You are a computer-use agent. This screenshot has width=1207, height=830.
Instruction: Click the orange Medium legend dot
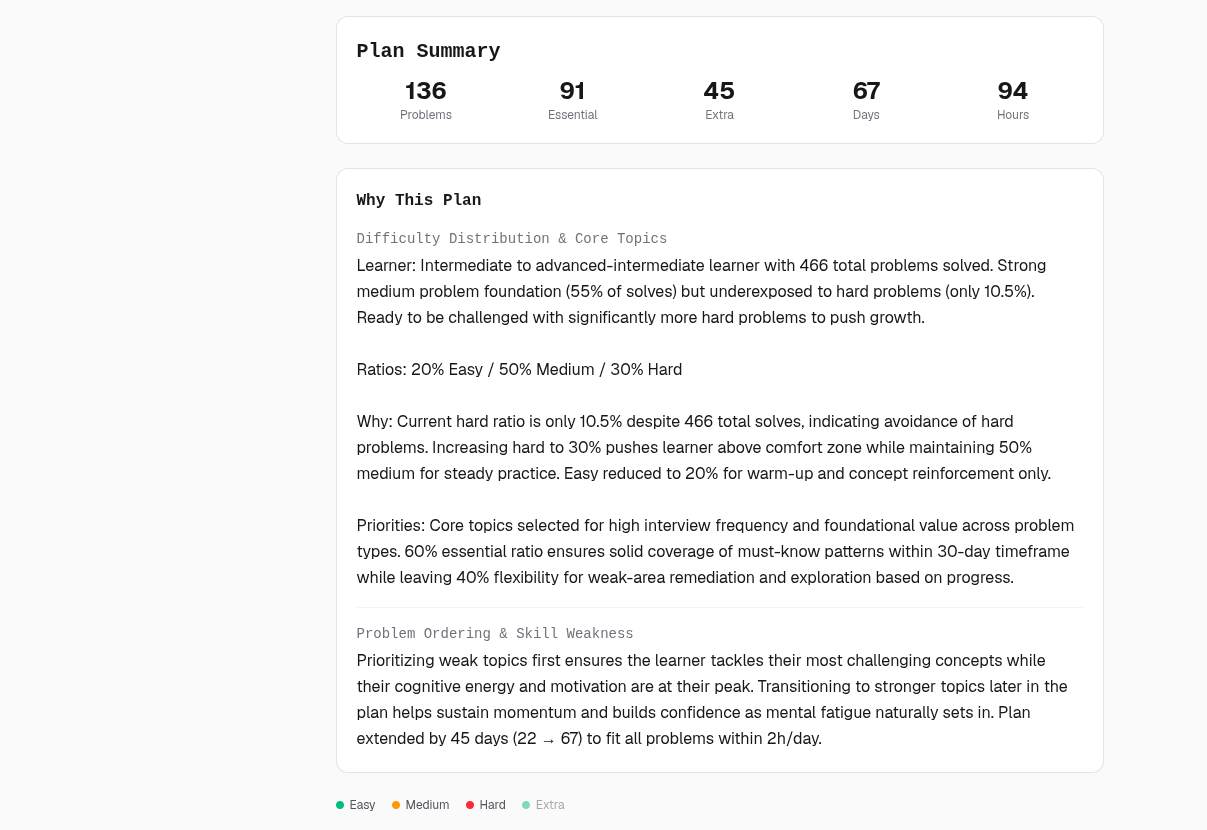point(396,805)
